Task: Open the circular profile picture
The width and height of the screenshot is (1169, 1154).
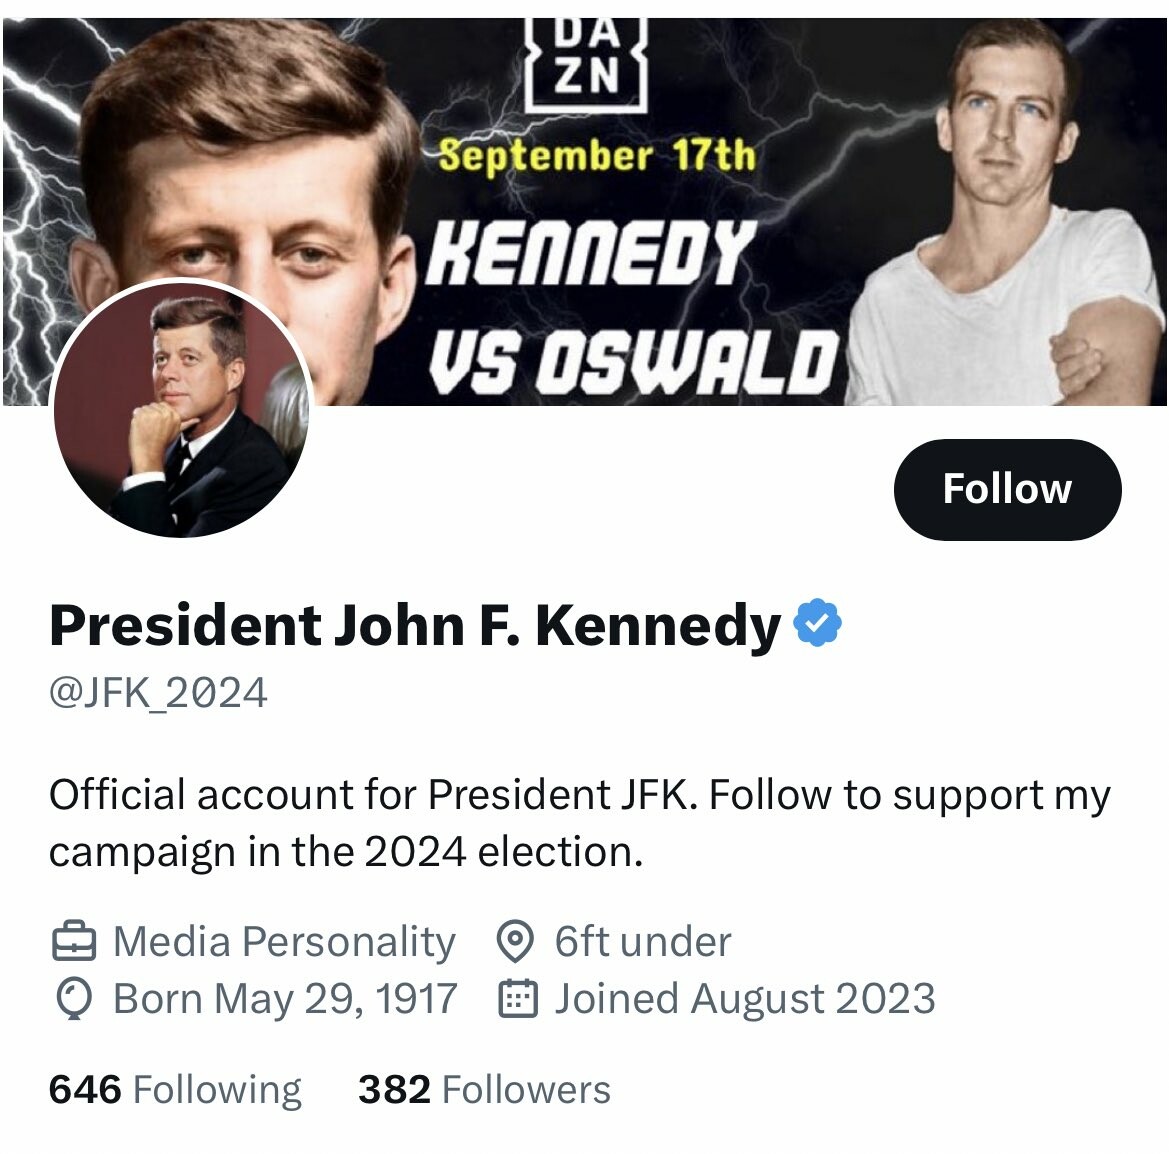Action: click(x=181, y=409)
